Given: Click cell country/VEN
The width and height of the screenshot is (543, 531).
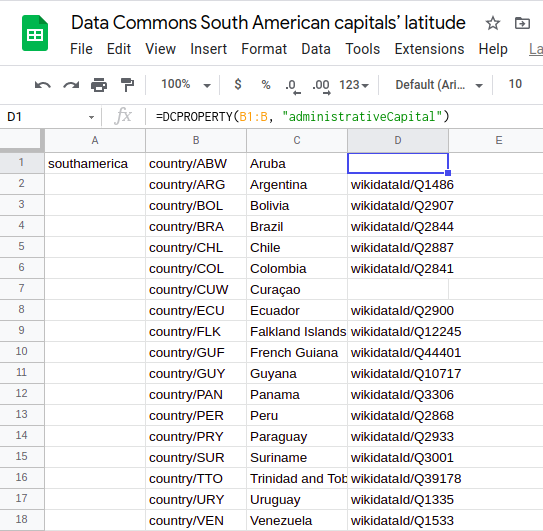Looking at the screenshot, I should 196,520.
